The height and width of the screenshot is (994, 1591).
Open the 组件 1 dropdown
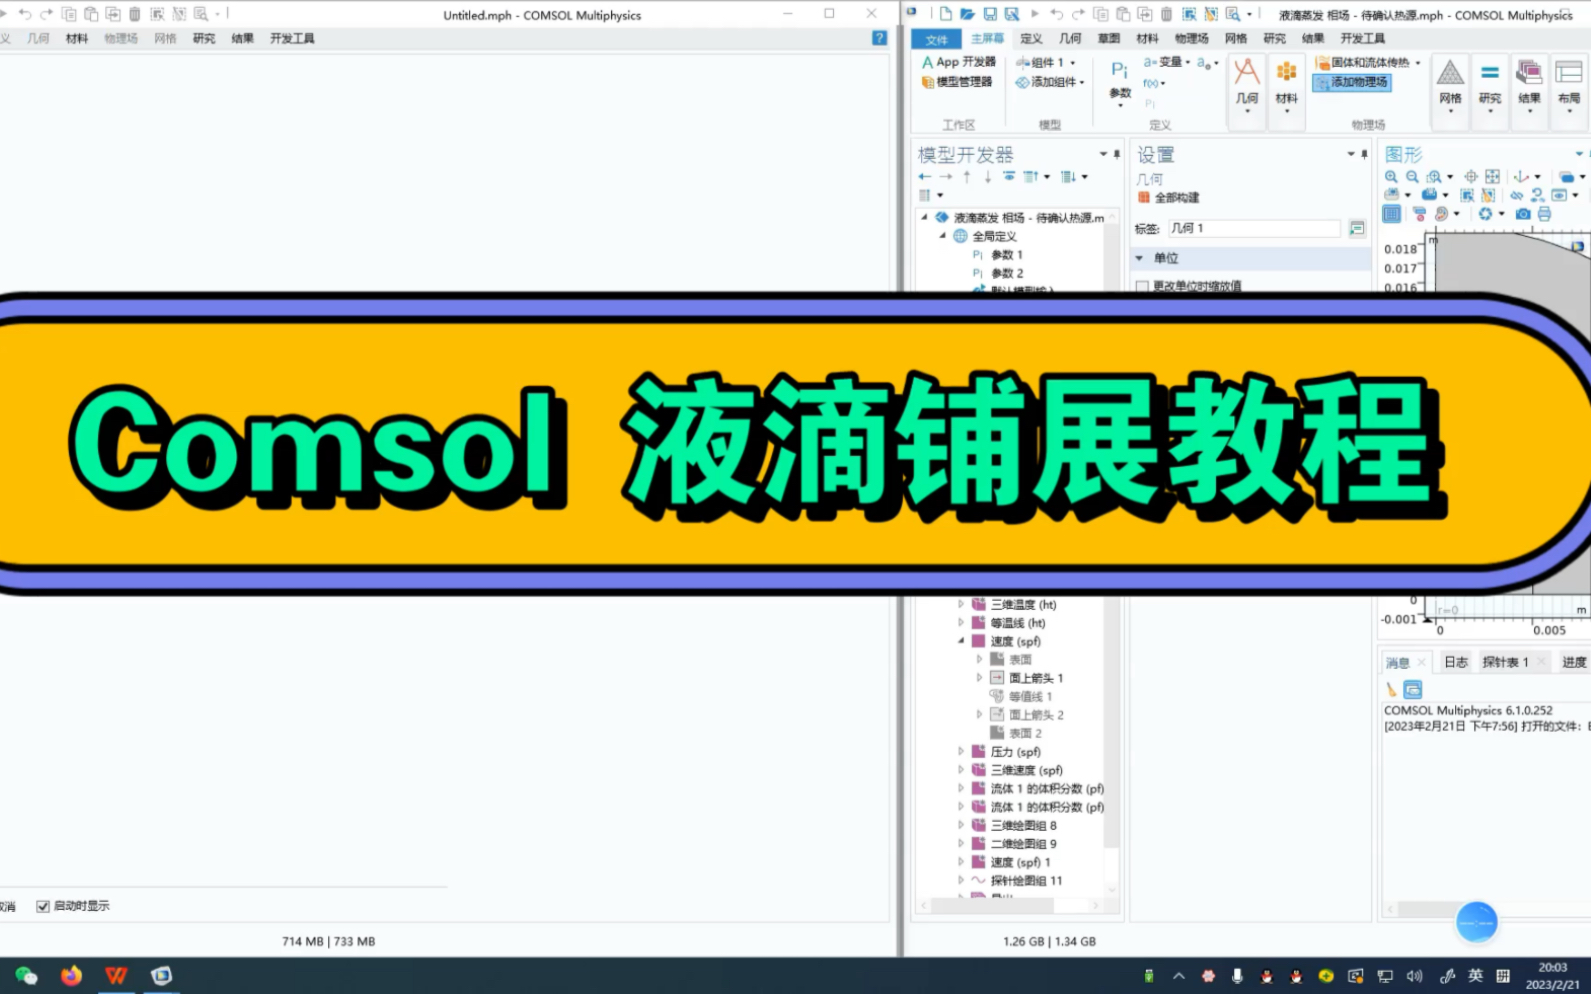(x=1046, y=62)
